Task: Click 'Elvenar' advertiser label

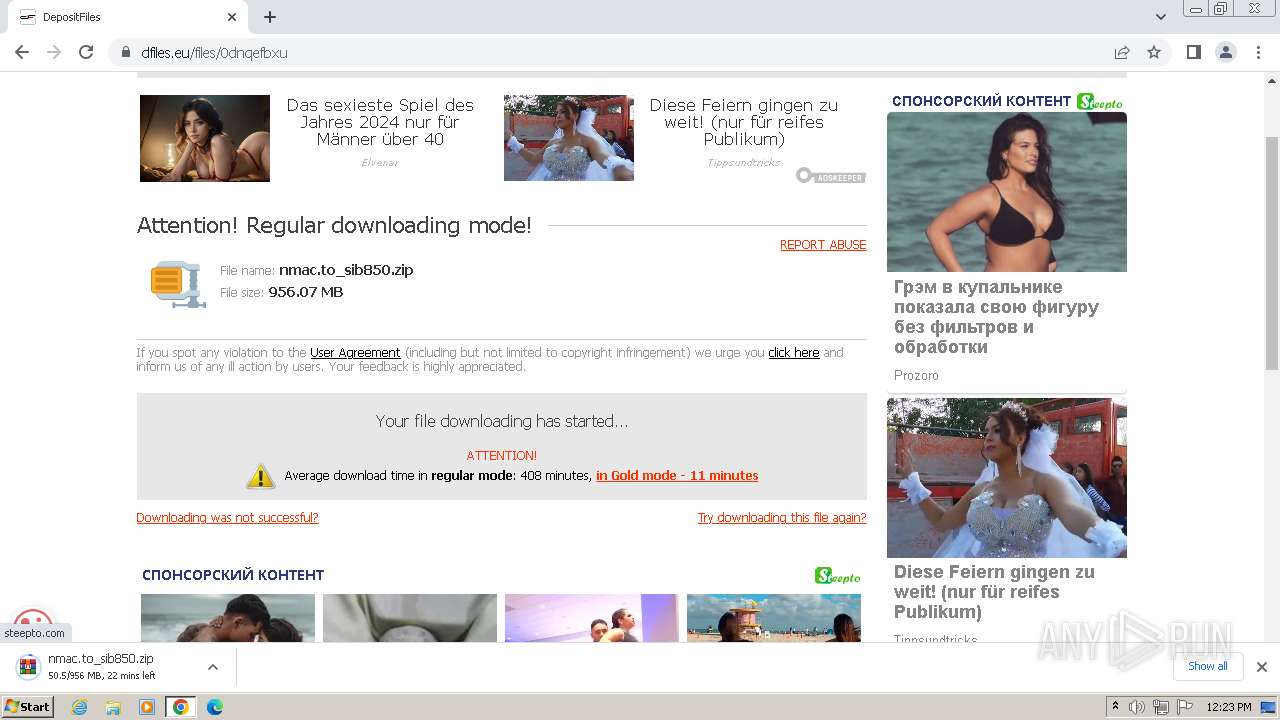Action: point(380,162)
